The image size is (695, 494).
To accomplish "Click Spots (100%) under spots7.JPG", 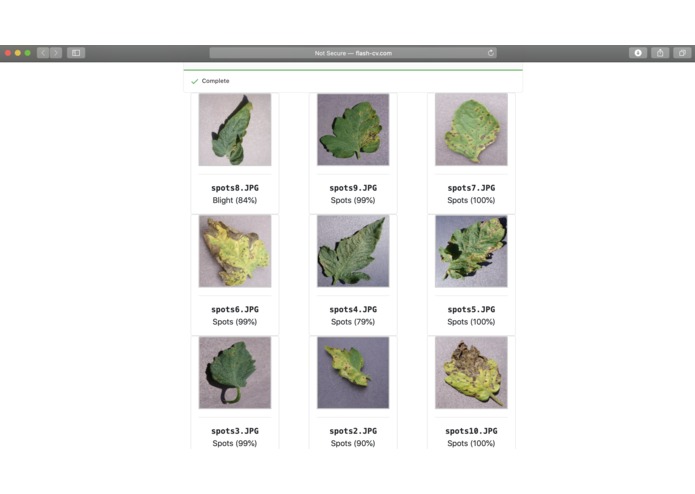I will pos(471,200).
